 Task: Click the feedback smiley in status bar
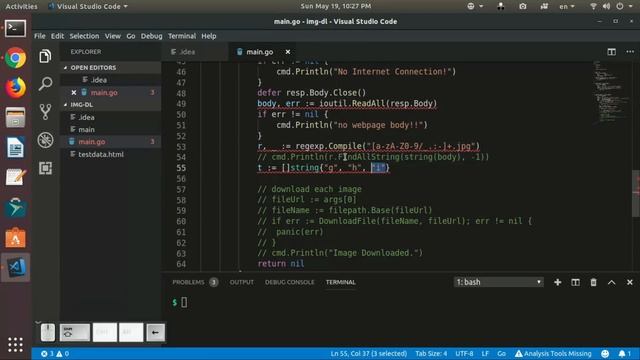coord(605,353)
